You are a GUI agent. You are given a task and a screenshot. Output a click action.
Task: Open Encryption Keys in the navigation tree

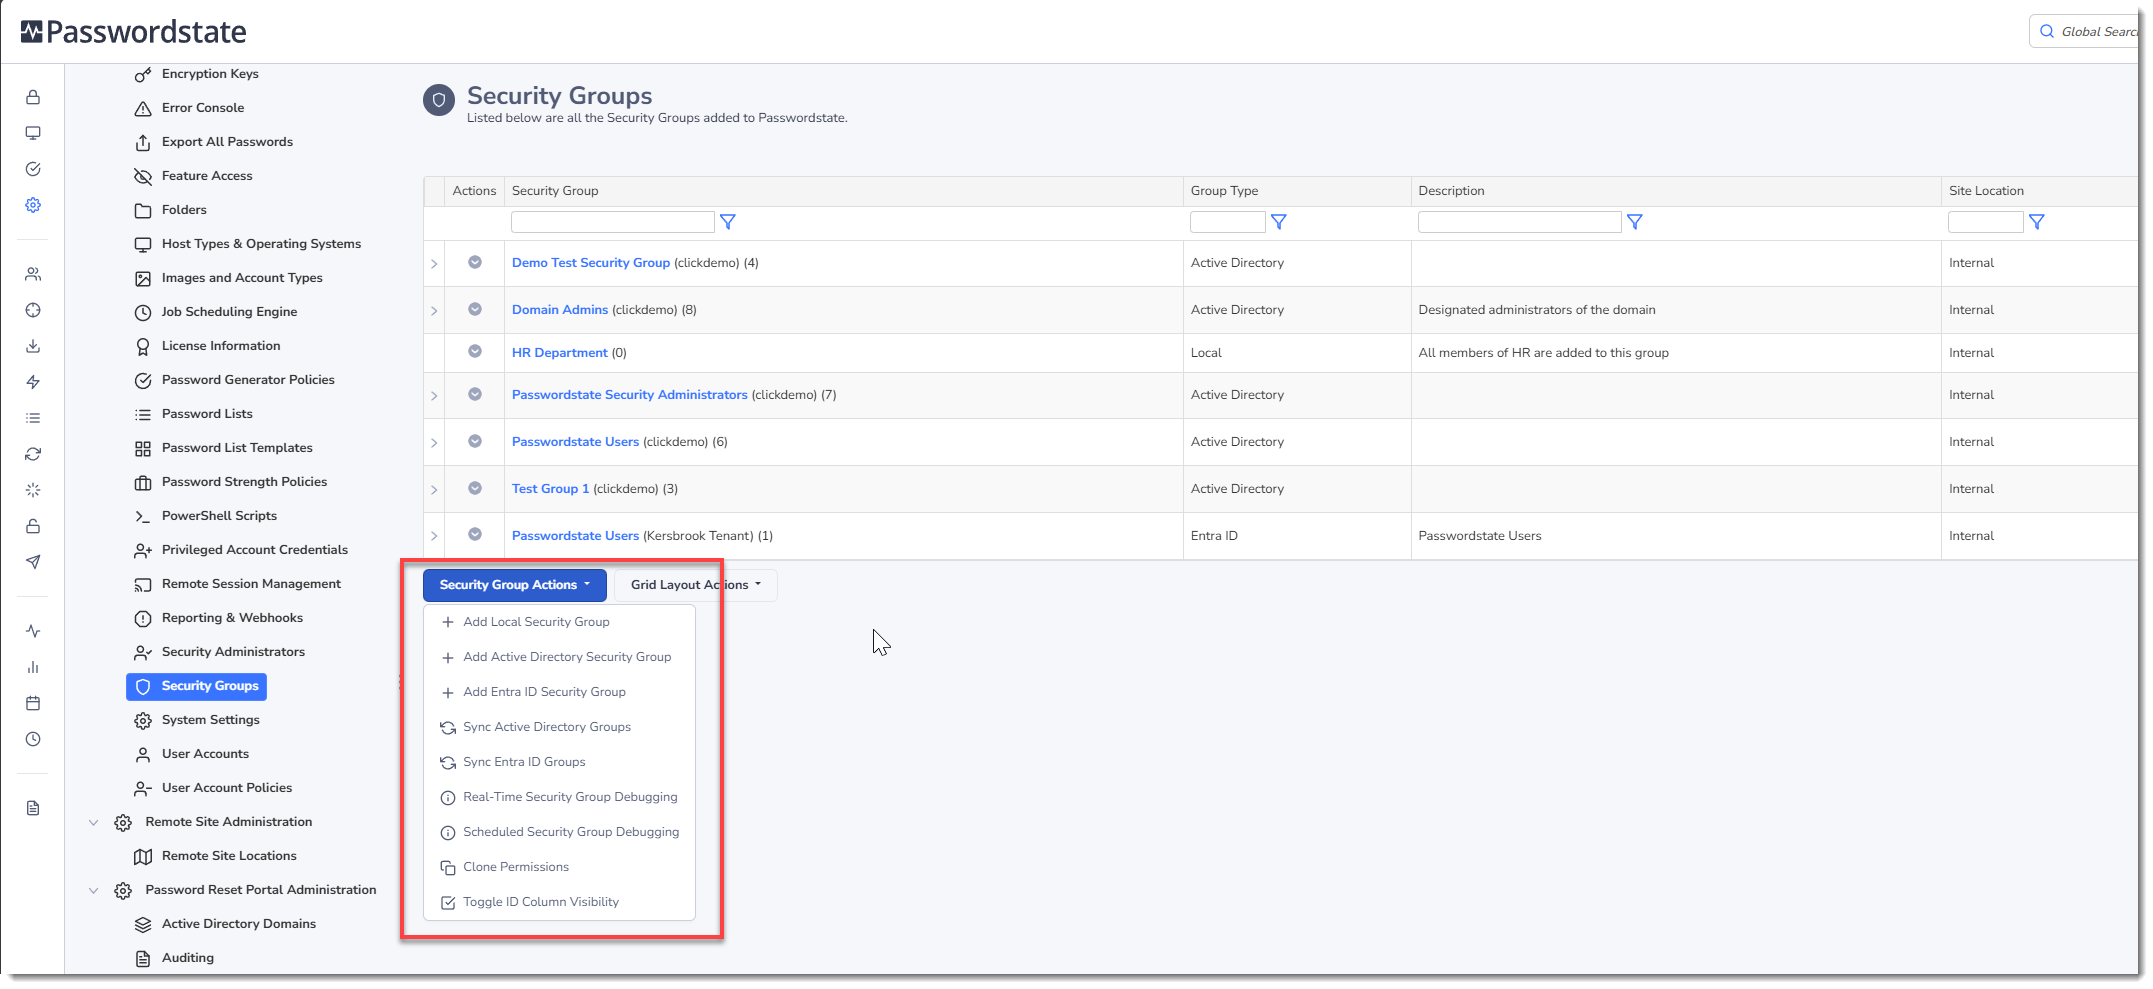(x=210, y=74)
